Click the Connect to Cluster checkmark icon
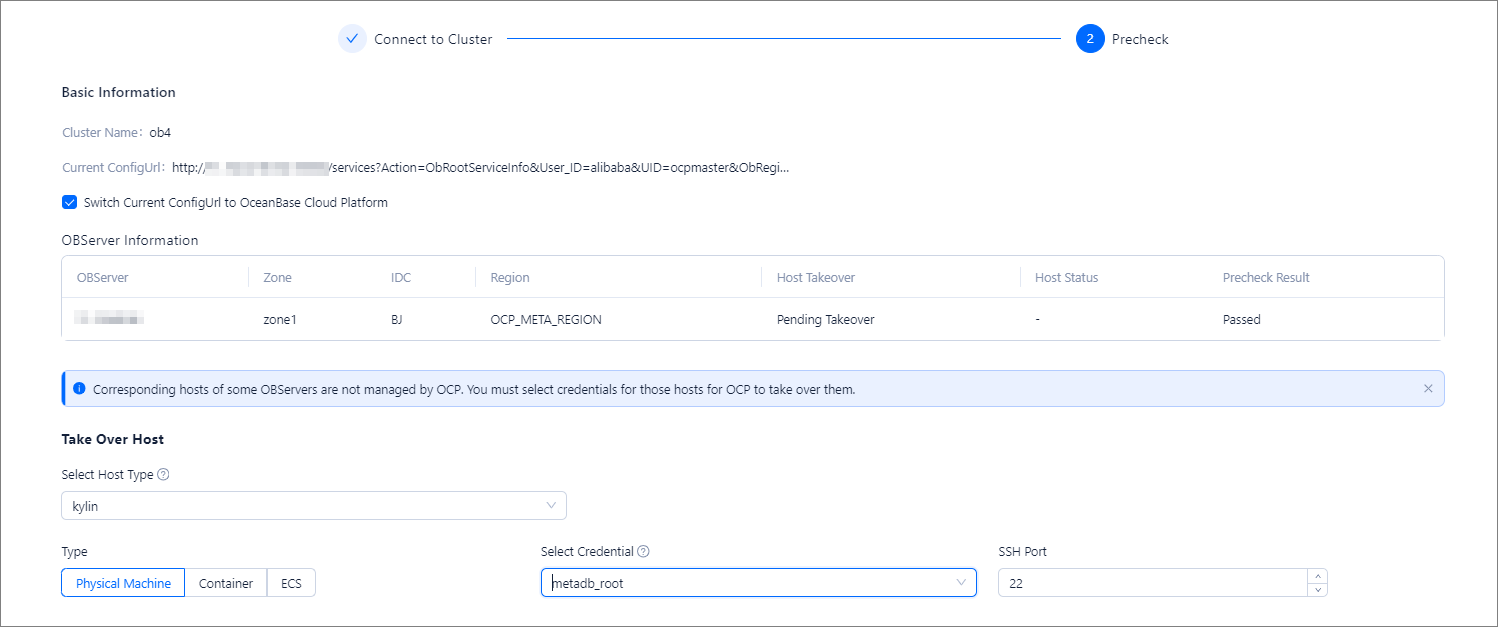Viewport: 1498px width, 627px height. [x=352, y=39]
